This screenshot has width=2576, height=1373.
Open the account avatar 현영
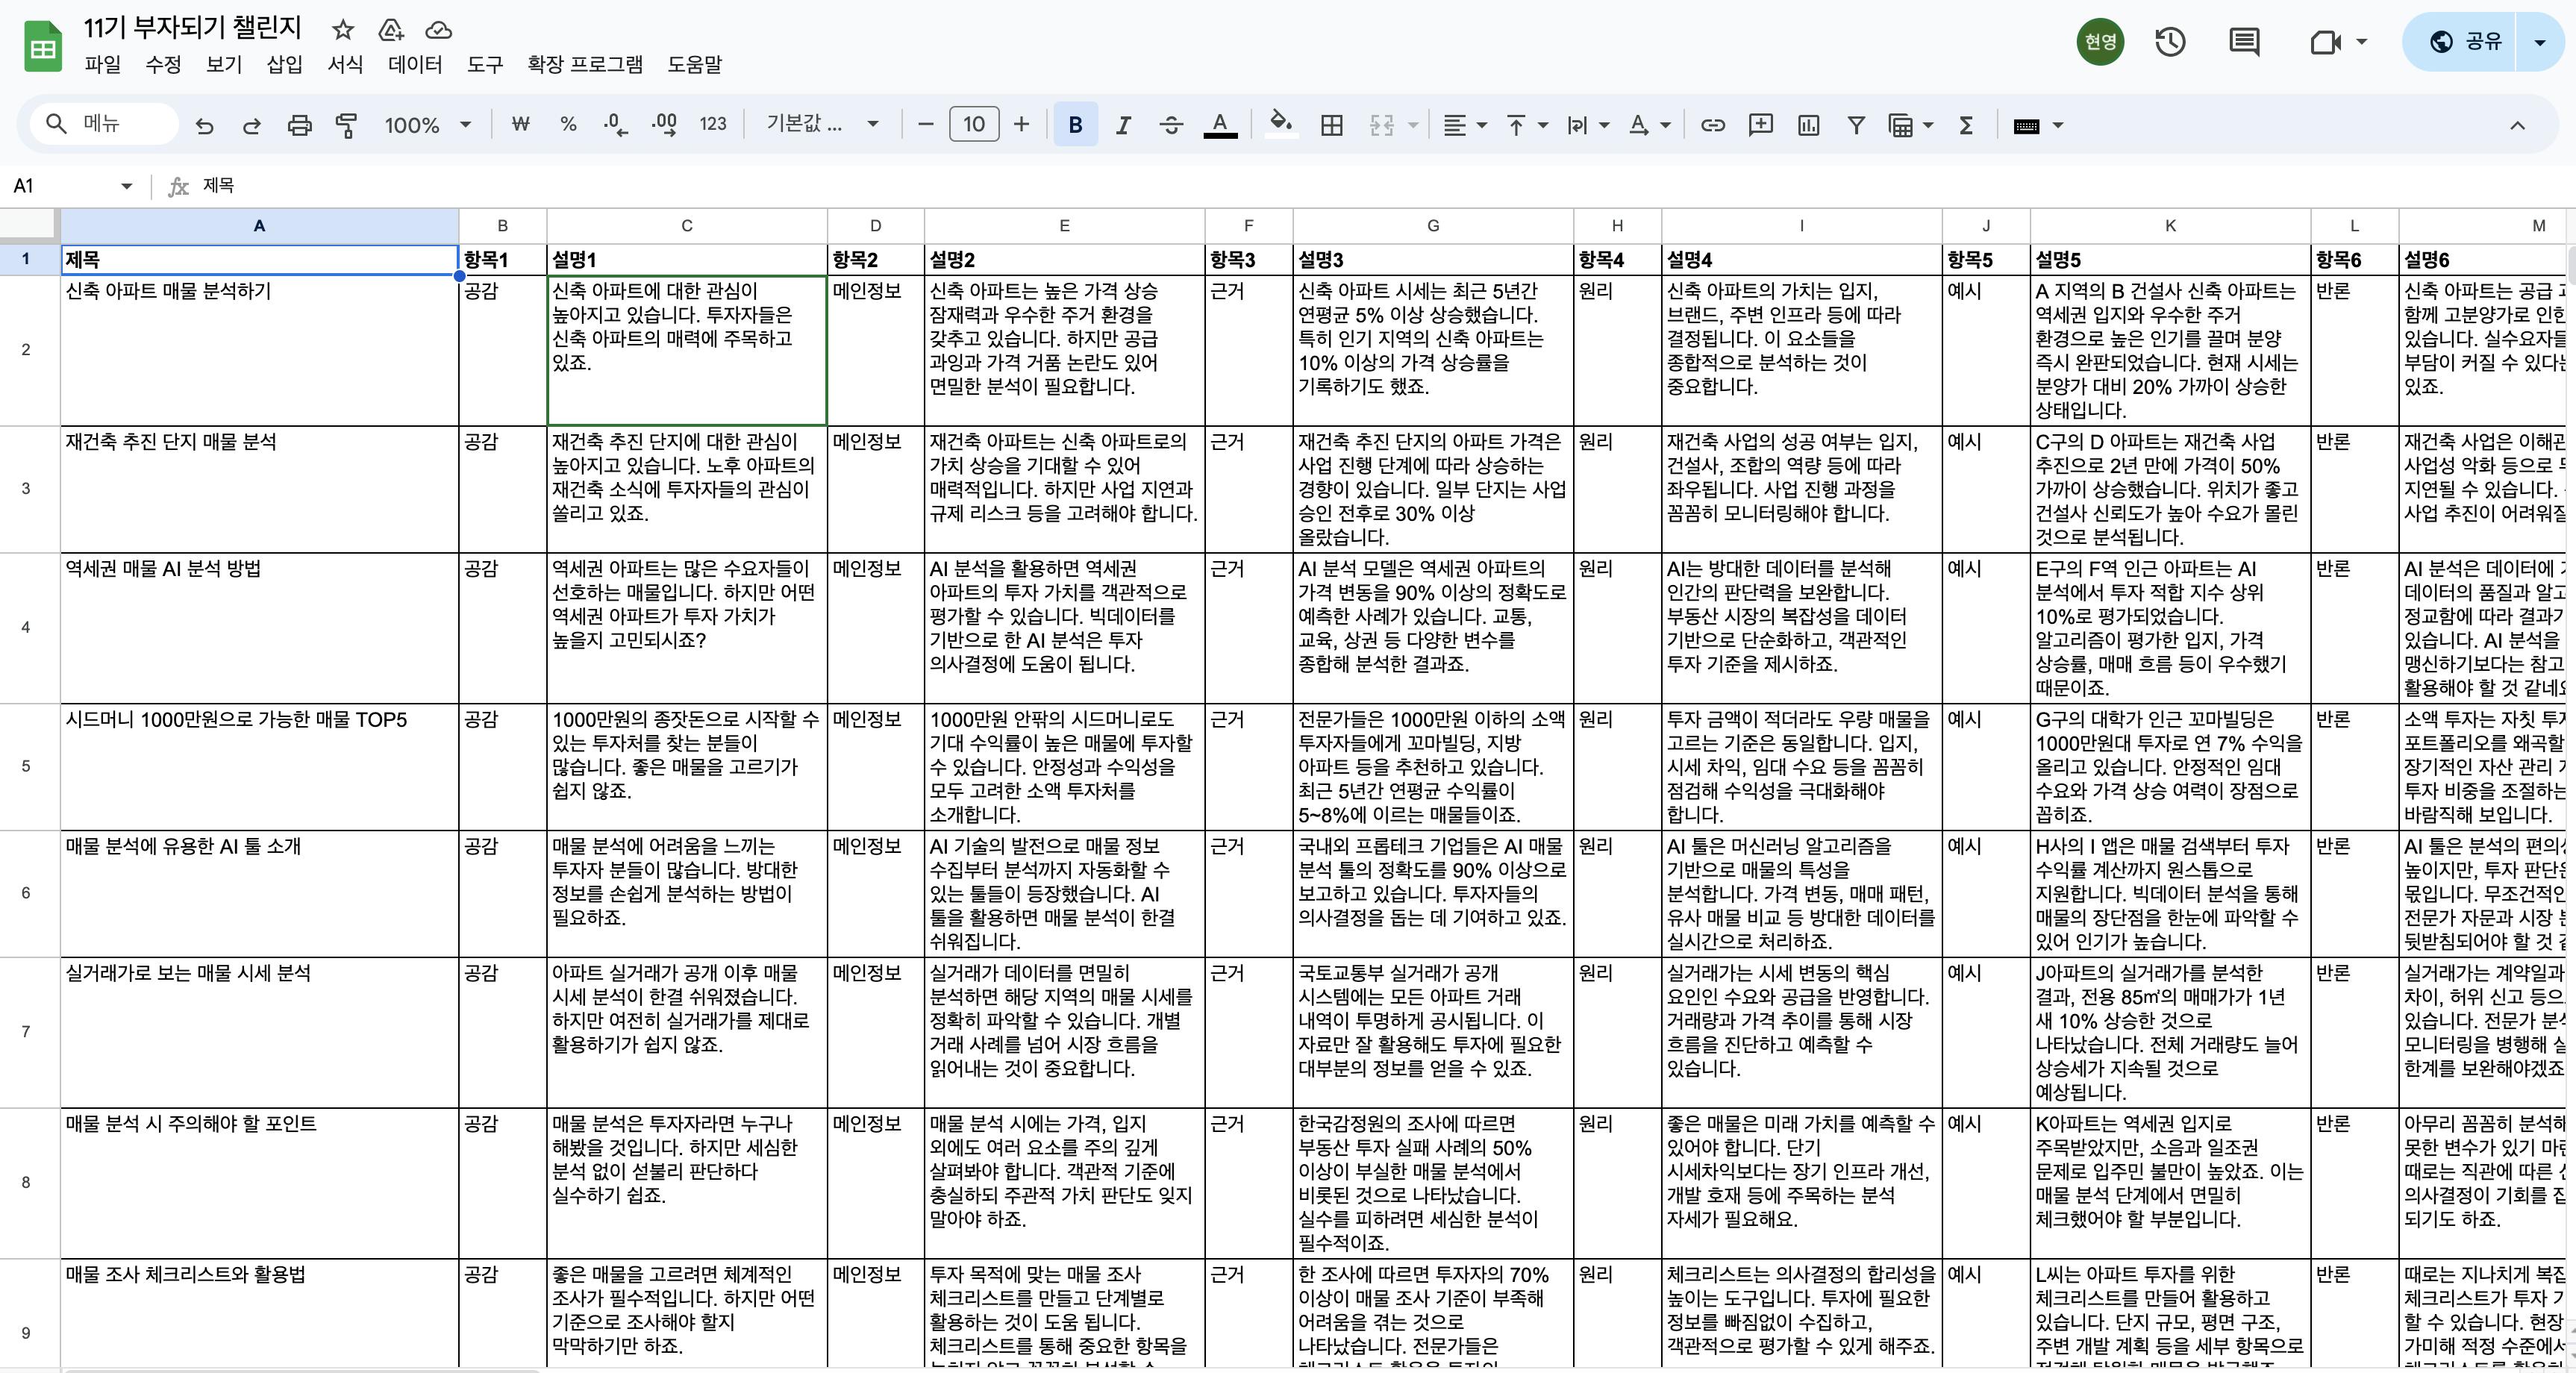(2100, 42)
